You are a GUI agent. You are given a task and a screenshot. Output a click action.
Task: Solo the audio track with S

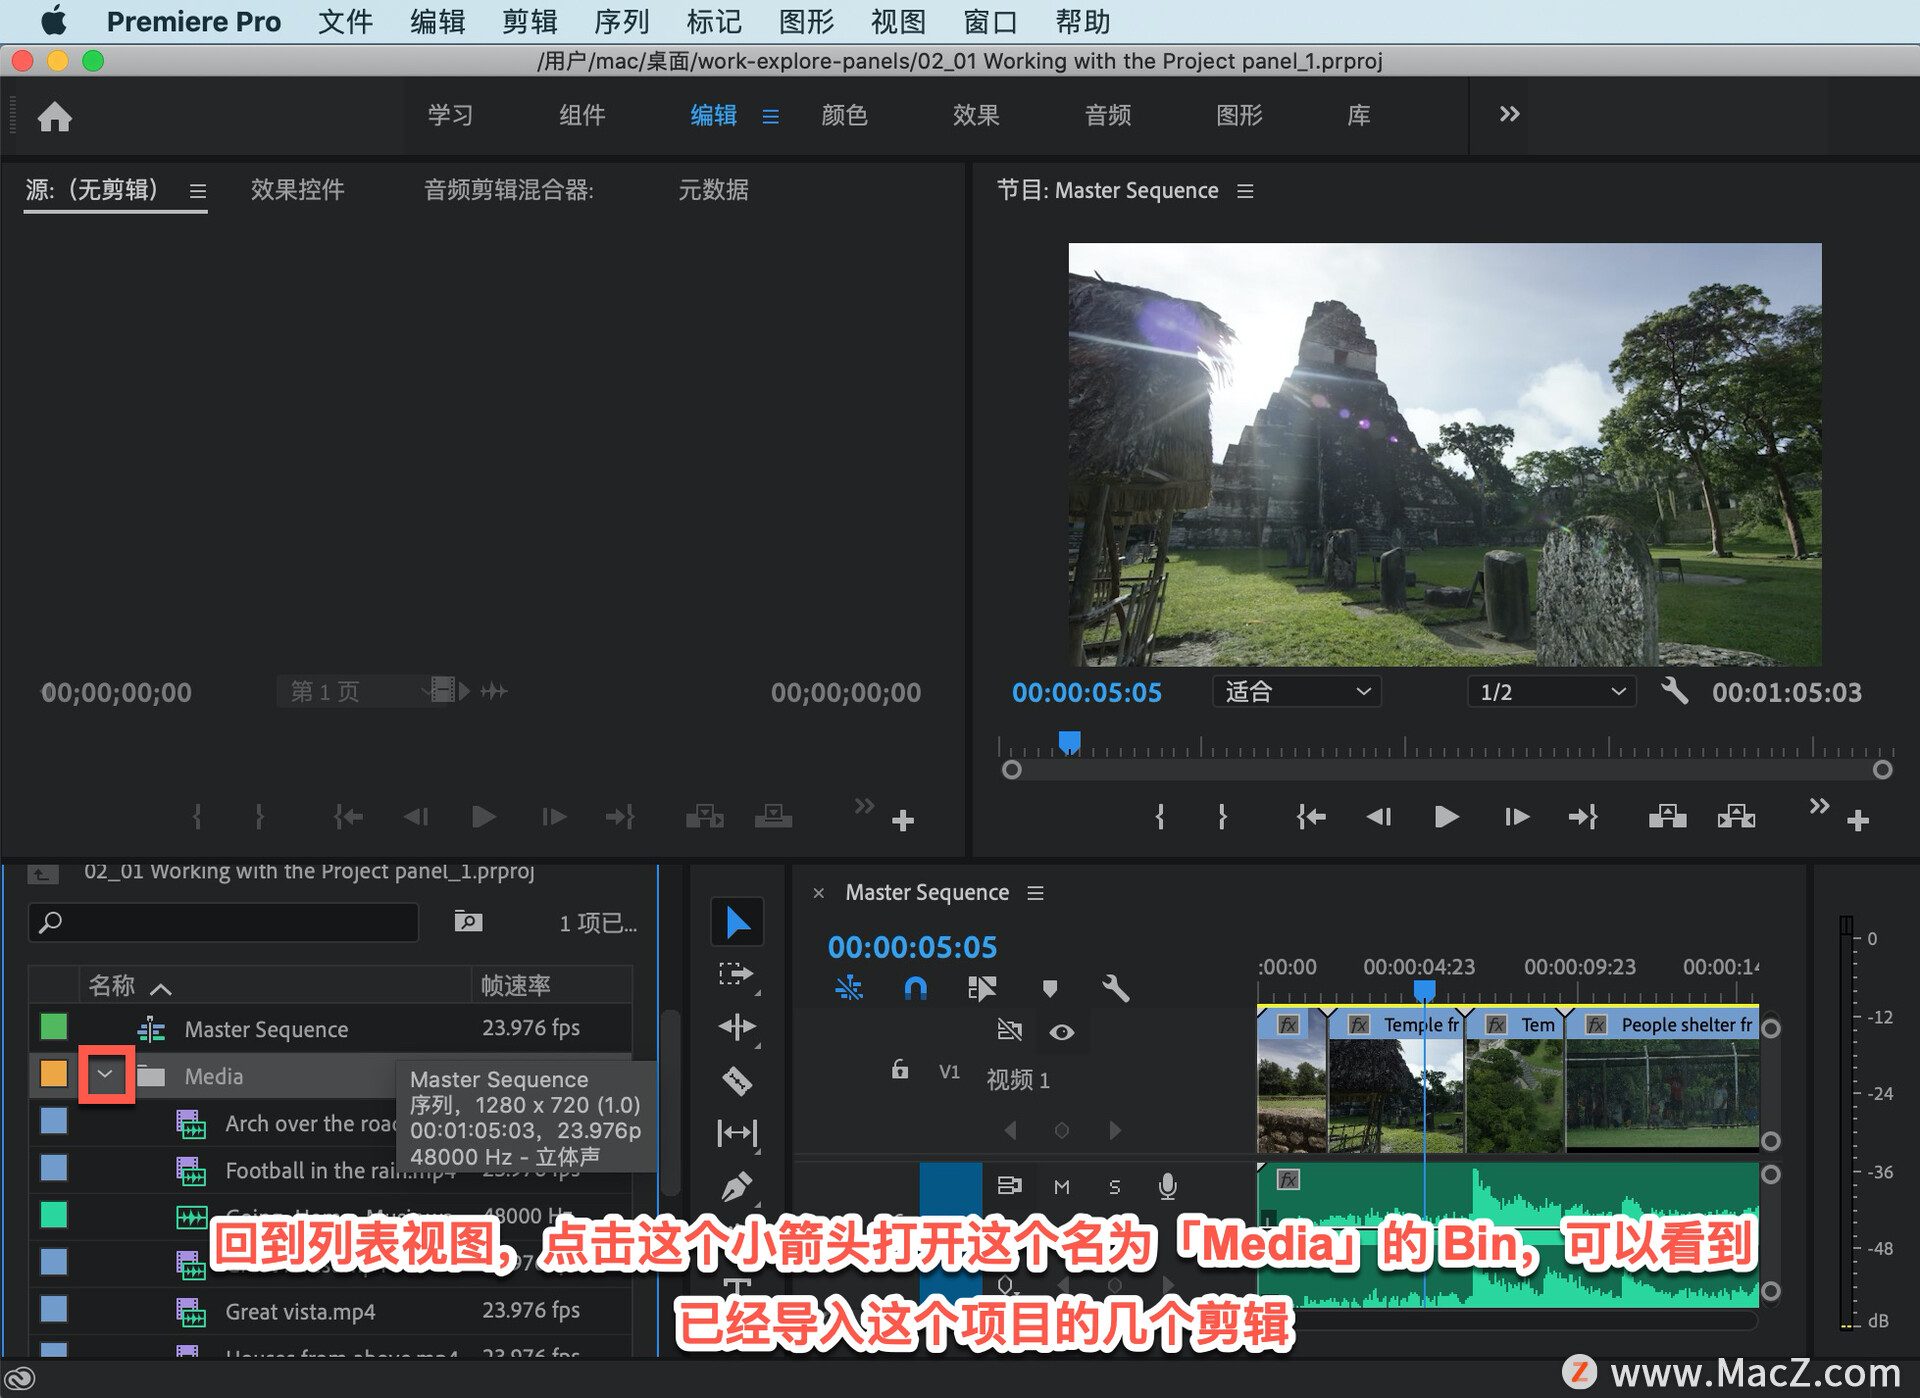tap(1114, 1186)
